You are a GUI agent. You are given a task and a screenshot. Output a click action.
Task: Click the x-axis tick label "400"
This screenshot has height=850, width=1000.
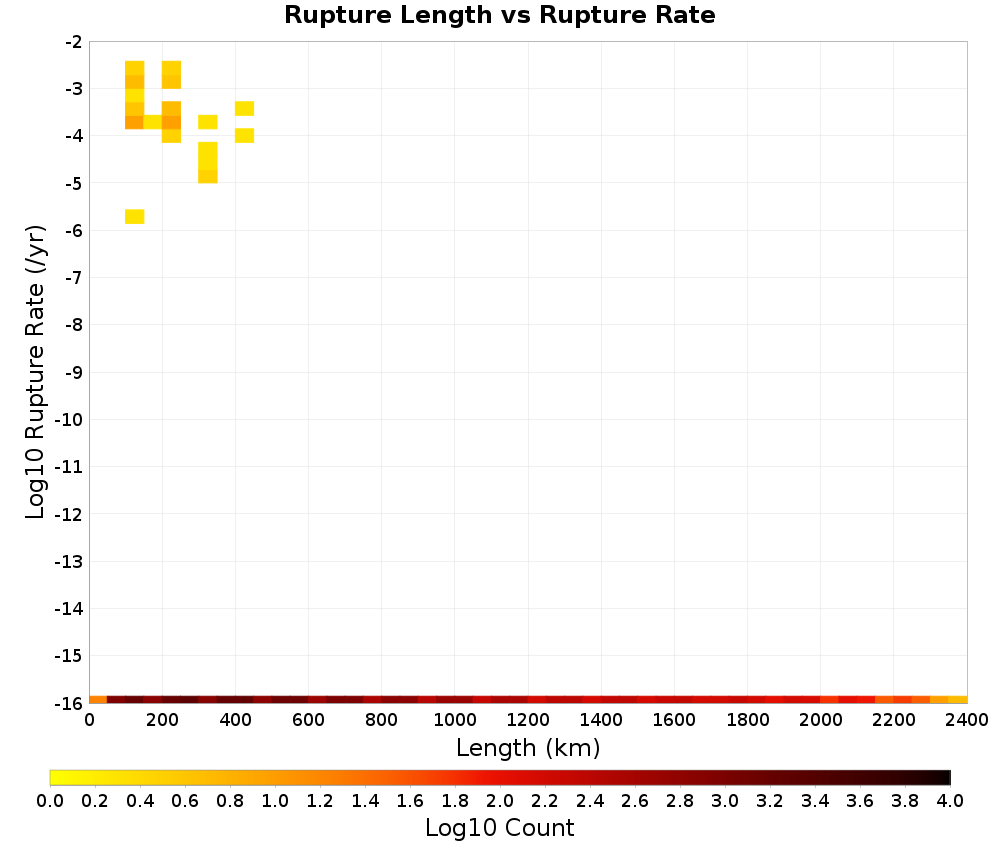235,720
